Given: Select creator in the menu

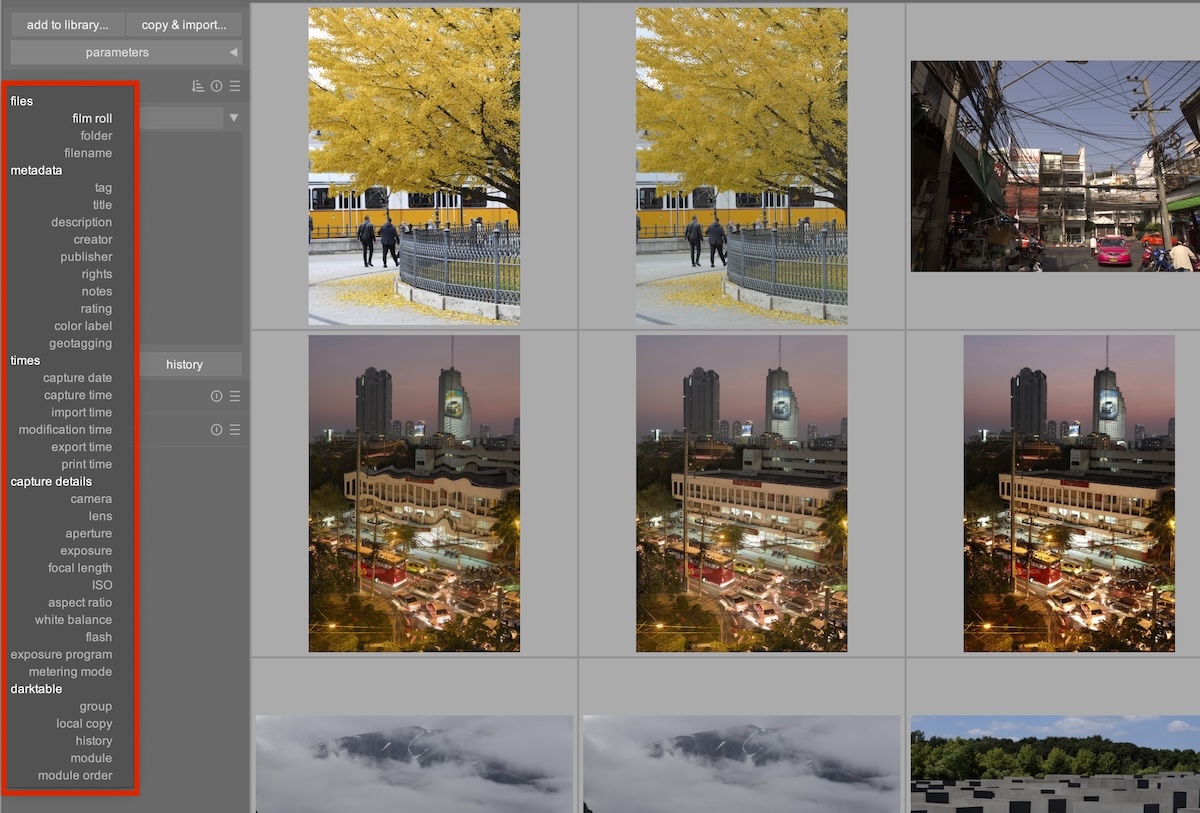Looking at the screenshot, I should click(93, 240).
